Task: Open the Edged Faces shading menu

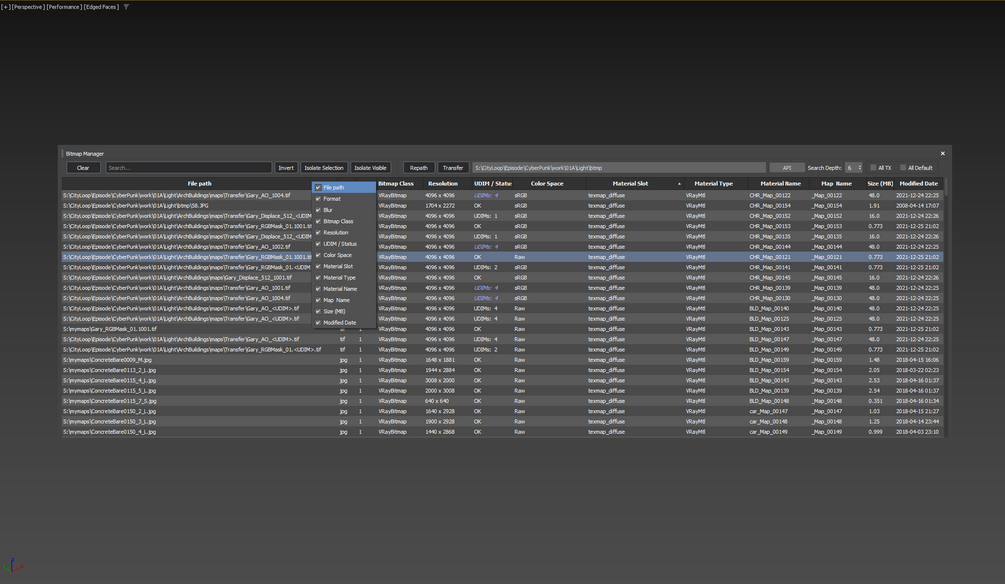Action: coord(101,7)
